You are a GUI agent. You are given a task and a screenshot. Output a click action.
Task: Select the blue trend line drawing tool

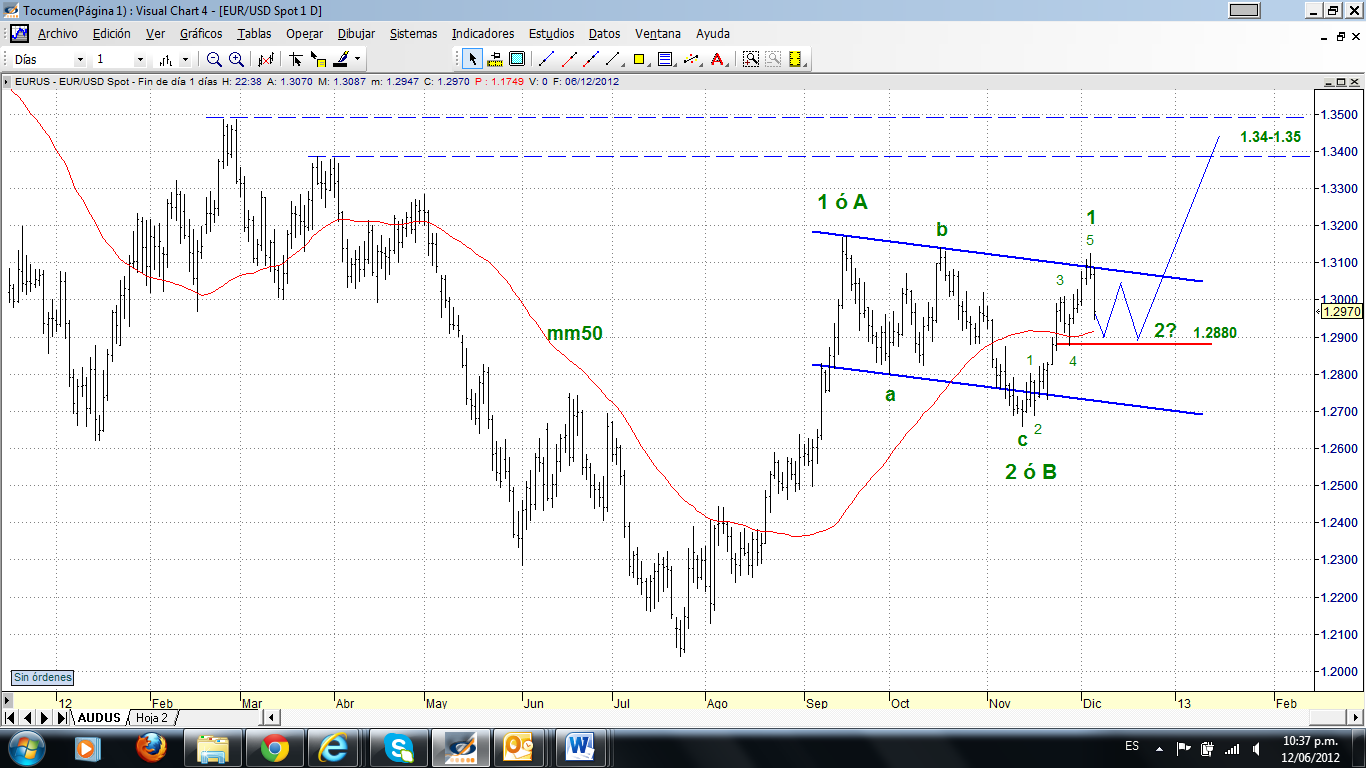[x=546, y=59]
